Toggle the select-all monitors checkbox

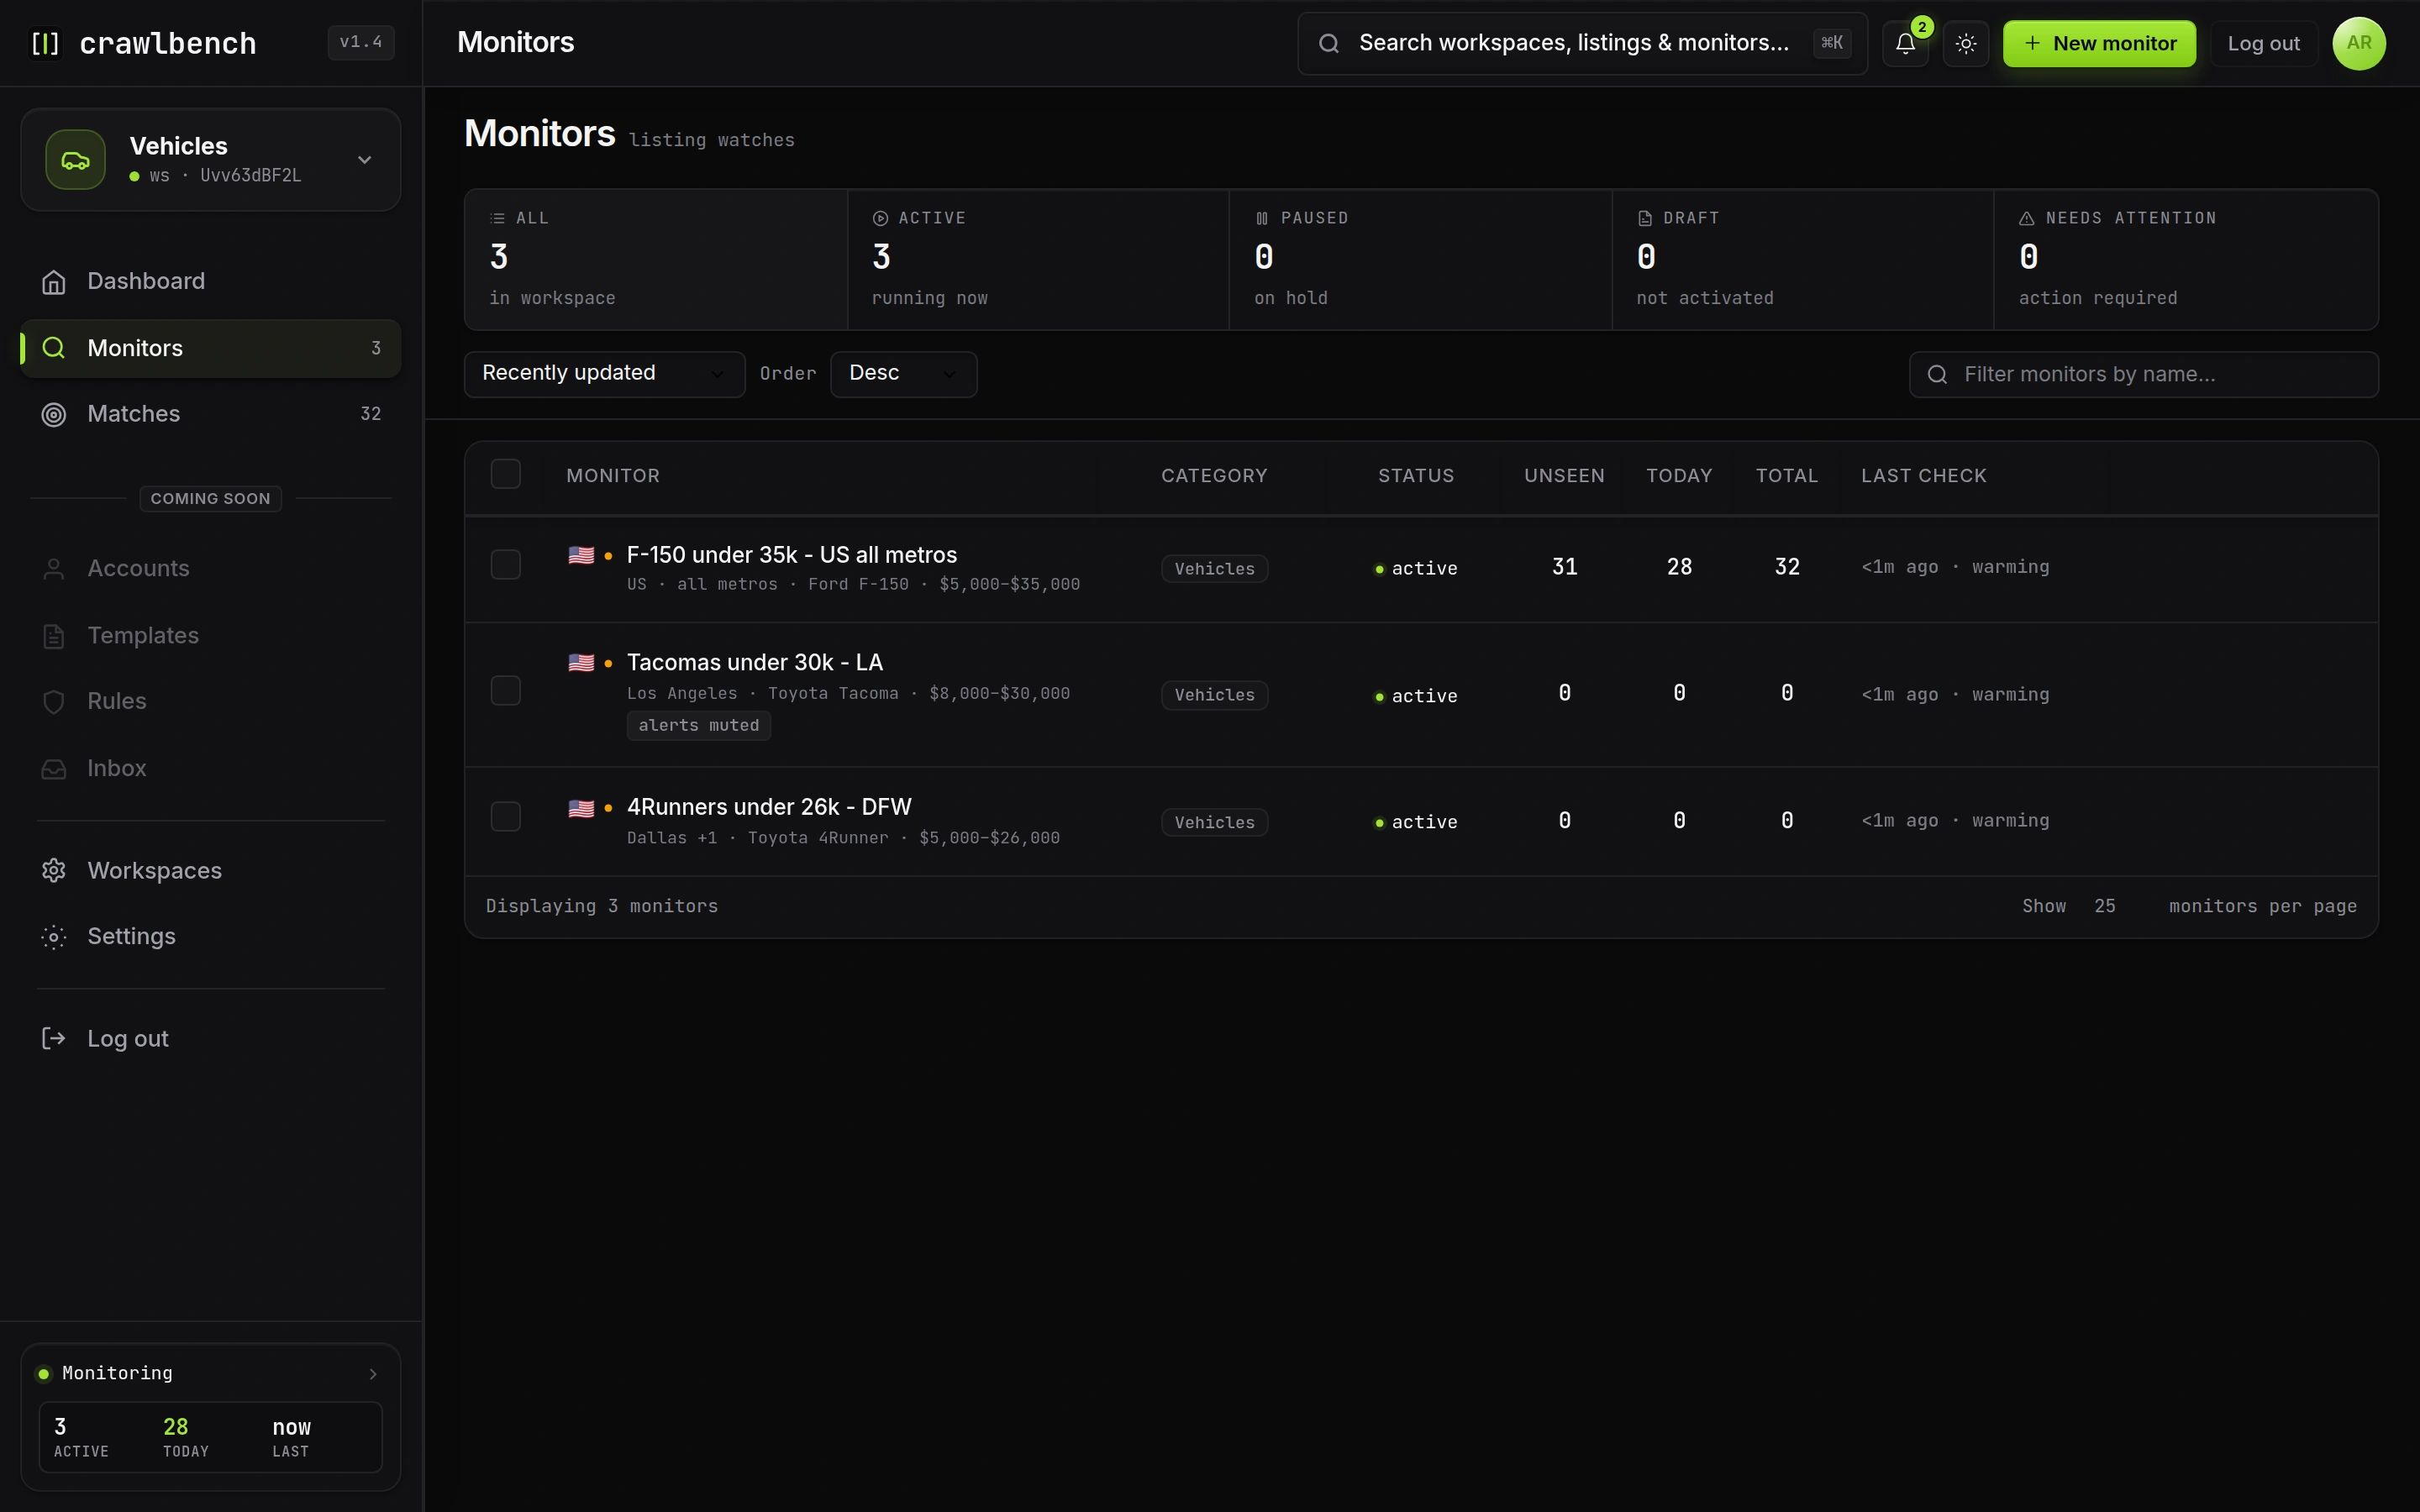tap(506, 474)
